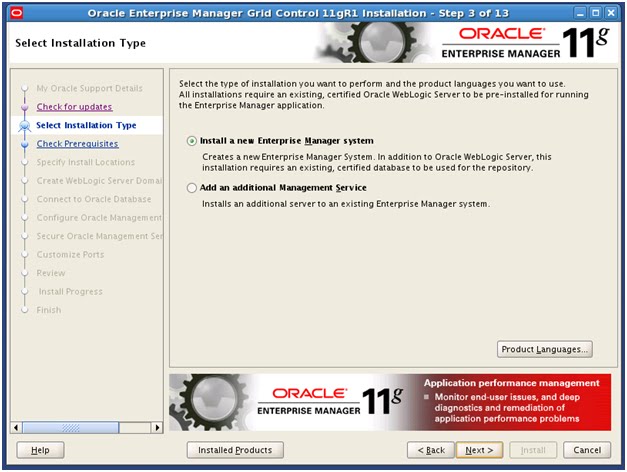Go back with the Back button
Image resolution: width=627 pixels, height=472 pixels.
pyautogui.click(x=431, y=450)
